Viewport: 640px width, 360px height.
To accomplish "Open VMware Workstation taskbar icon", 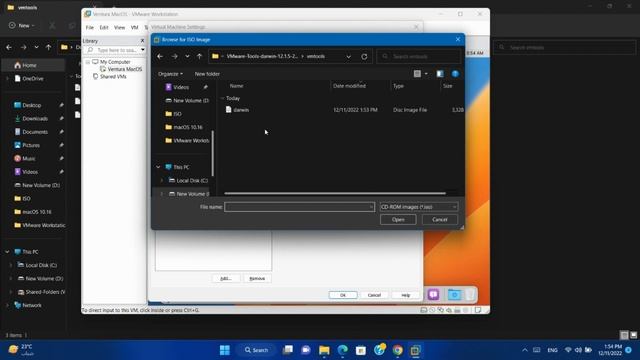I will pos(416,350).
